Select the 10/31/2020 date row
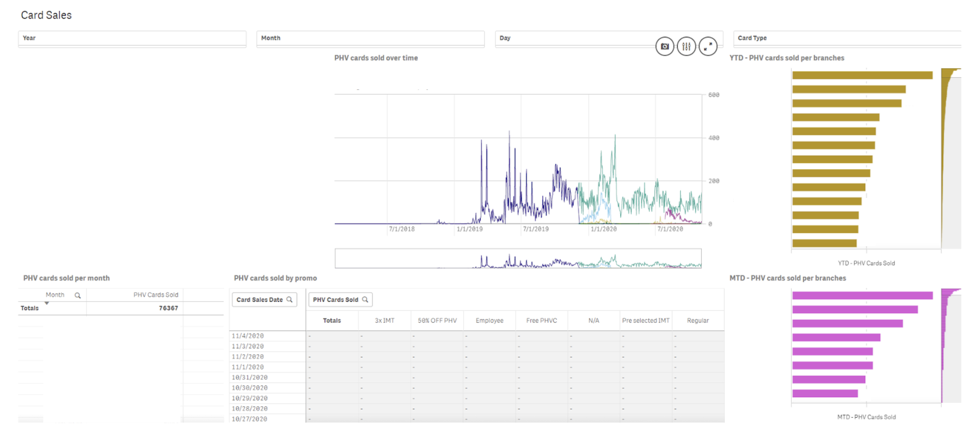Viewport: 974px width, 445px height. coord(249,377)
